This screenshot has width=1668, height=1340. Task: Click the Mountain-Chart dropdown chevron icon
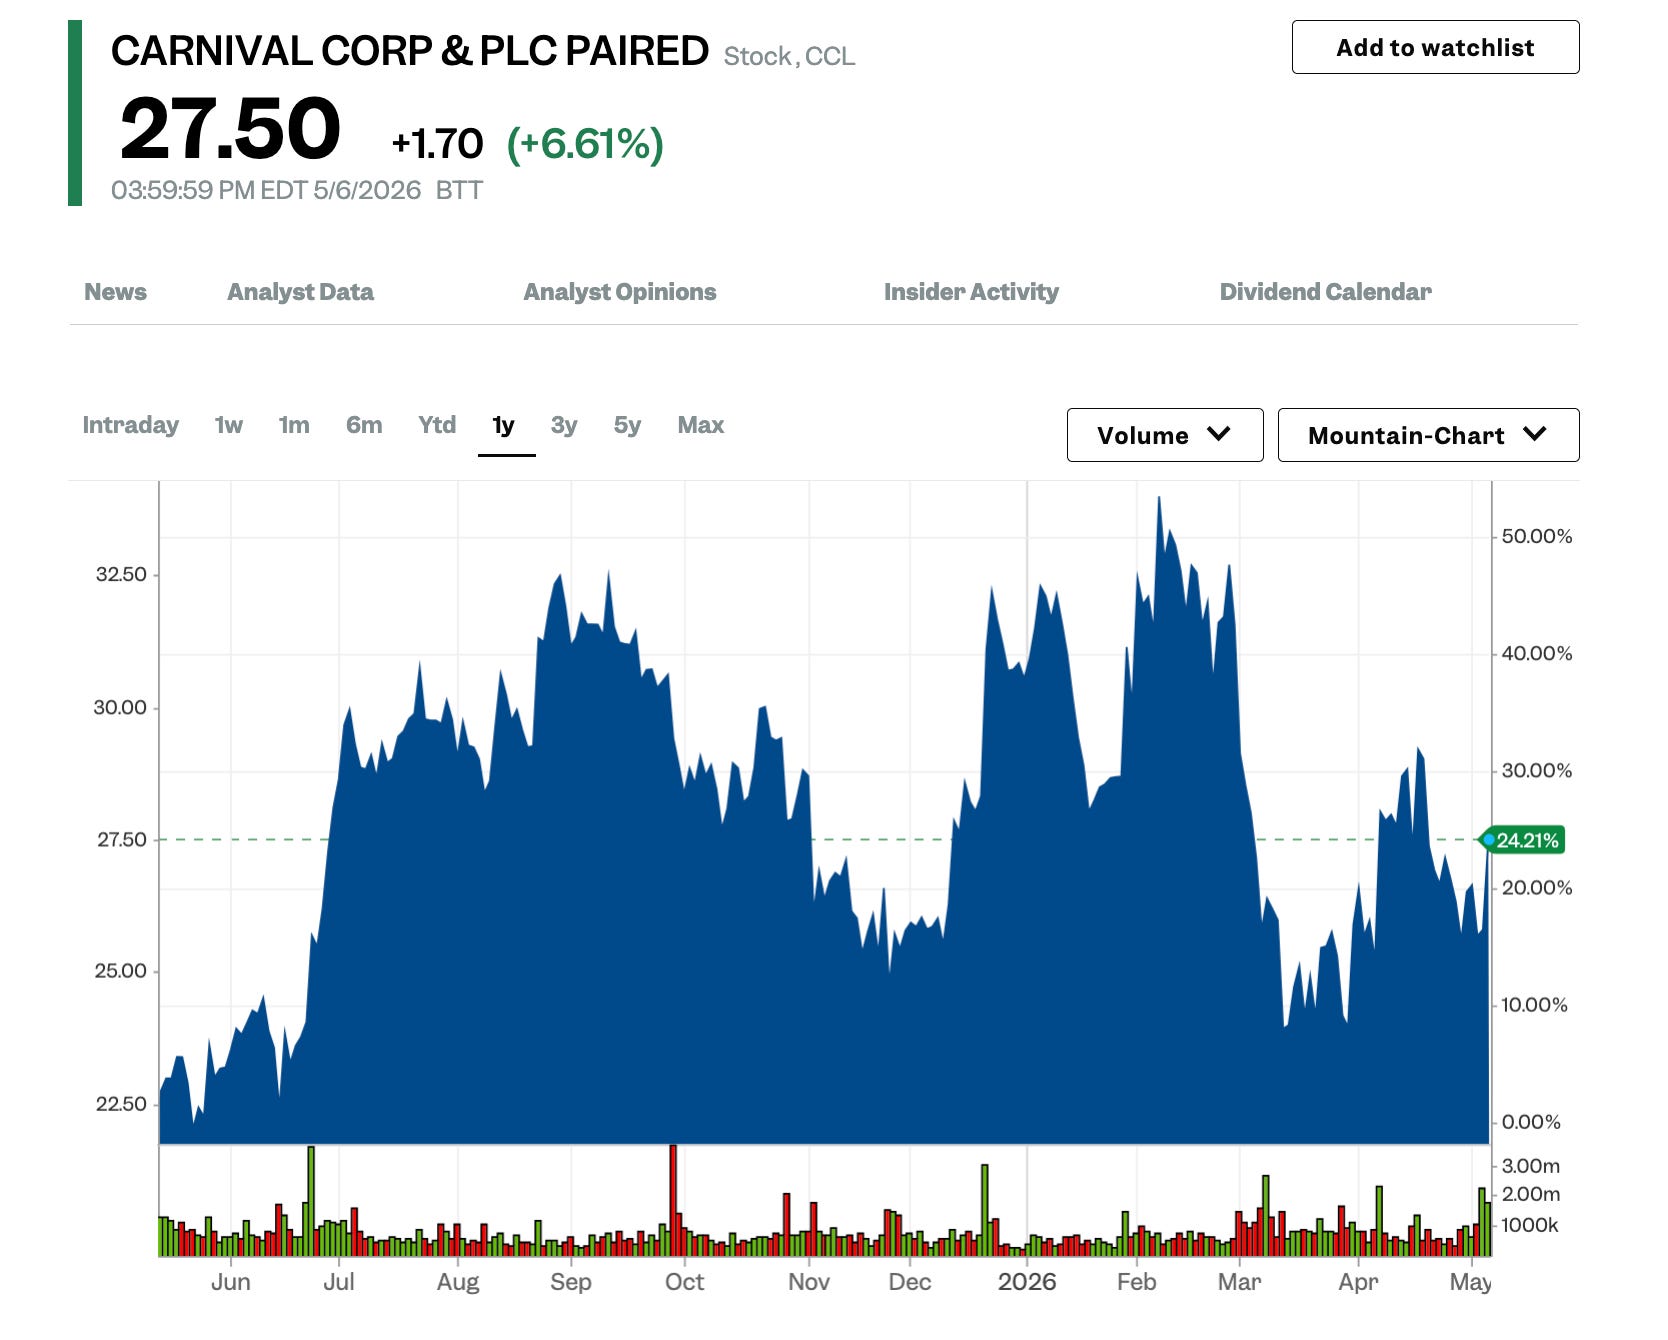(x=1535, y=434)
